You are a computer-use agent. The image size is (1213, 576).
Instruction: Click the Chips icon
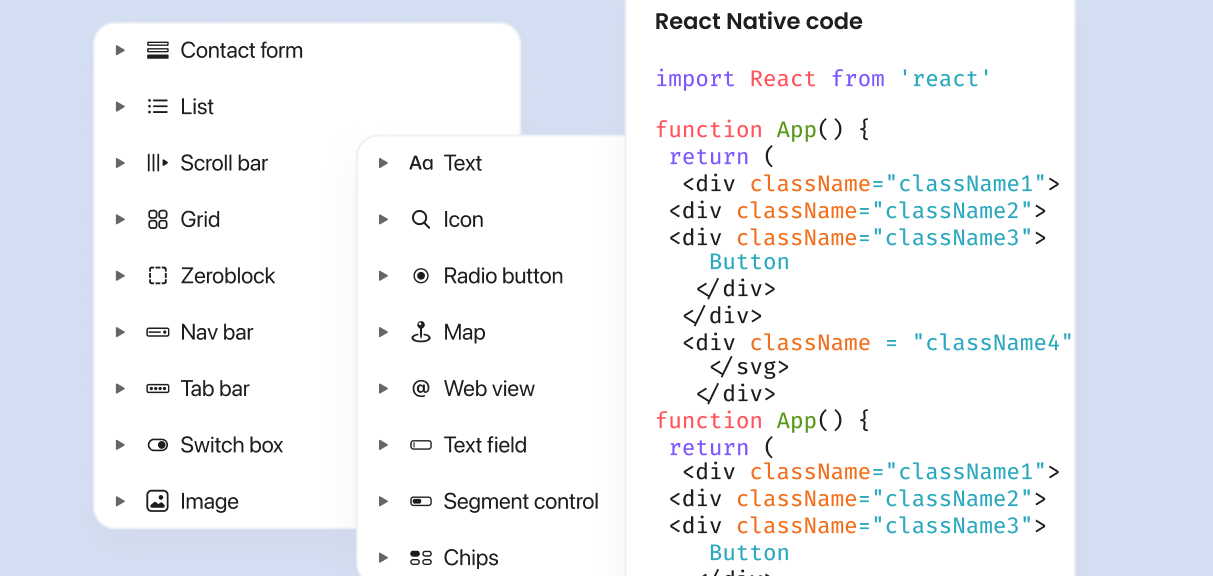pyautogui.click(x=421, y=558)
